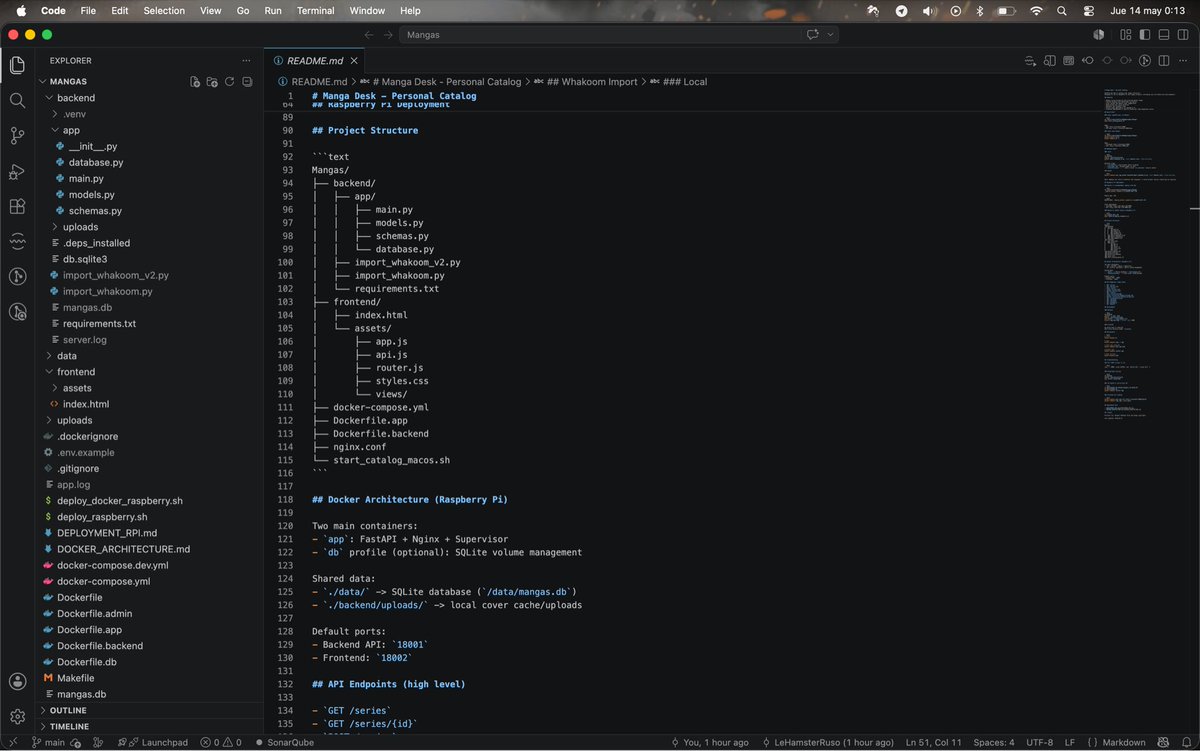
Task: Expand the .venv folder
Action: (148, 114)
